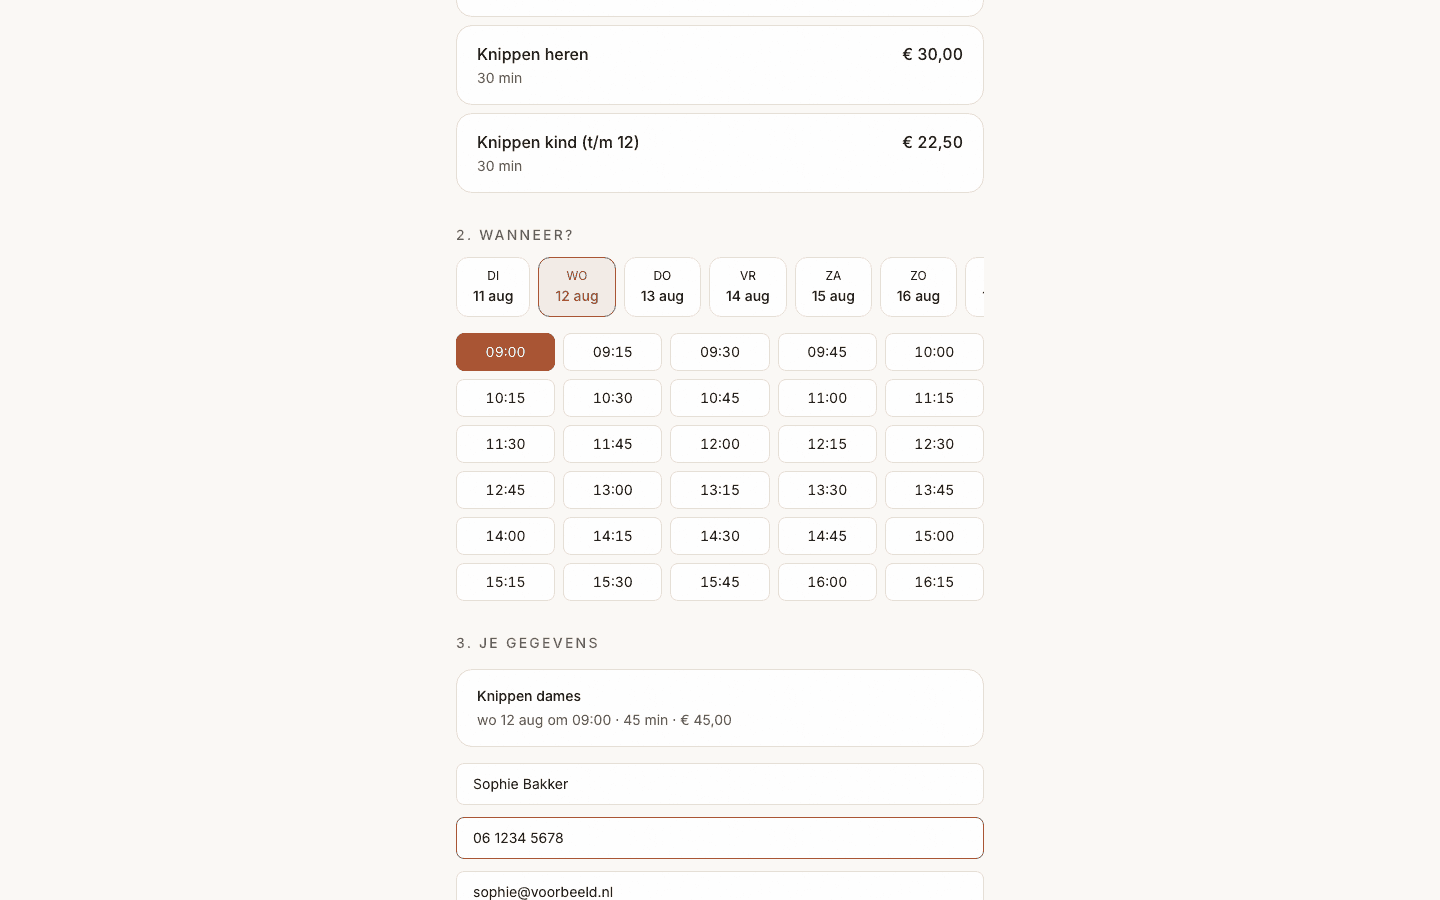Edit the name field with Sophie Bakker

(720, 784)
